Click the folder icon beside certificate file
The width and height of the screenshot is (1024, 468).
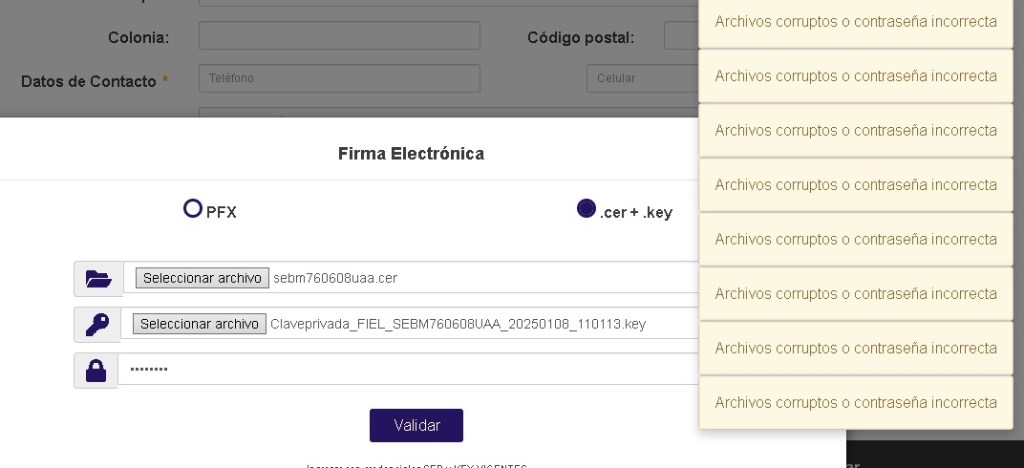click(x=98, y=279)
